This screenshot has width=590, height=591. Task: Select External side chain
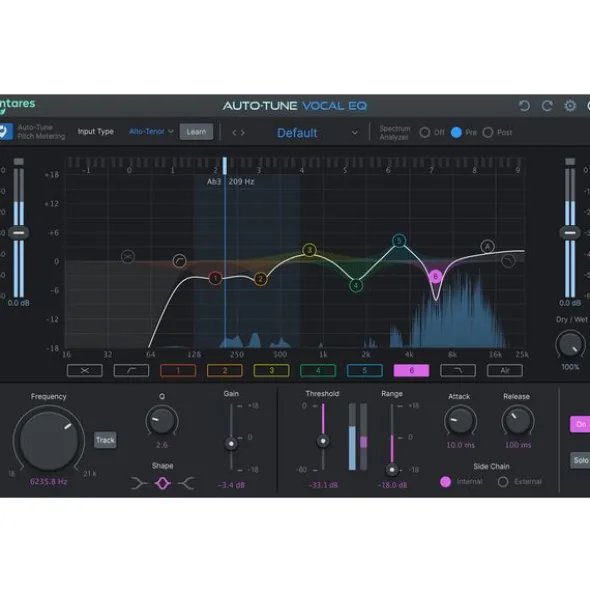(503, 482)
